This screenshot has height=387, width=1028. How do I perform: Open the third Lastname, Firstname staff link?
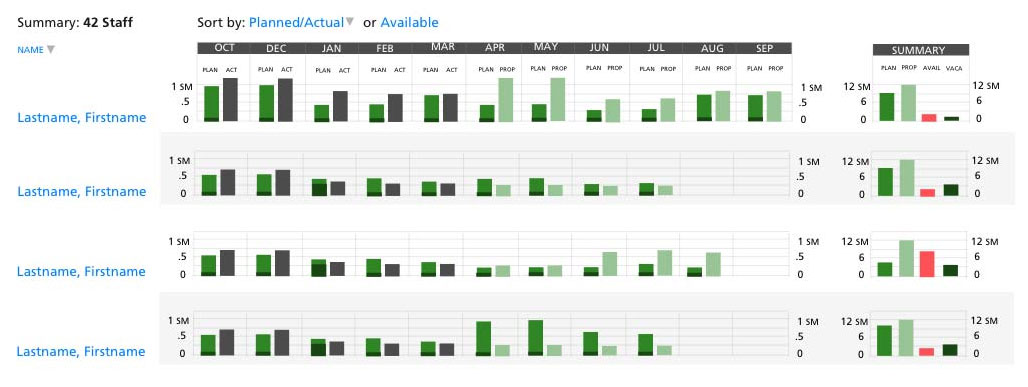coord(81,272)
